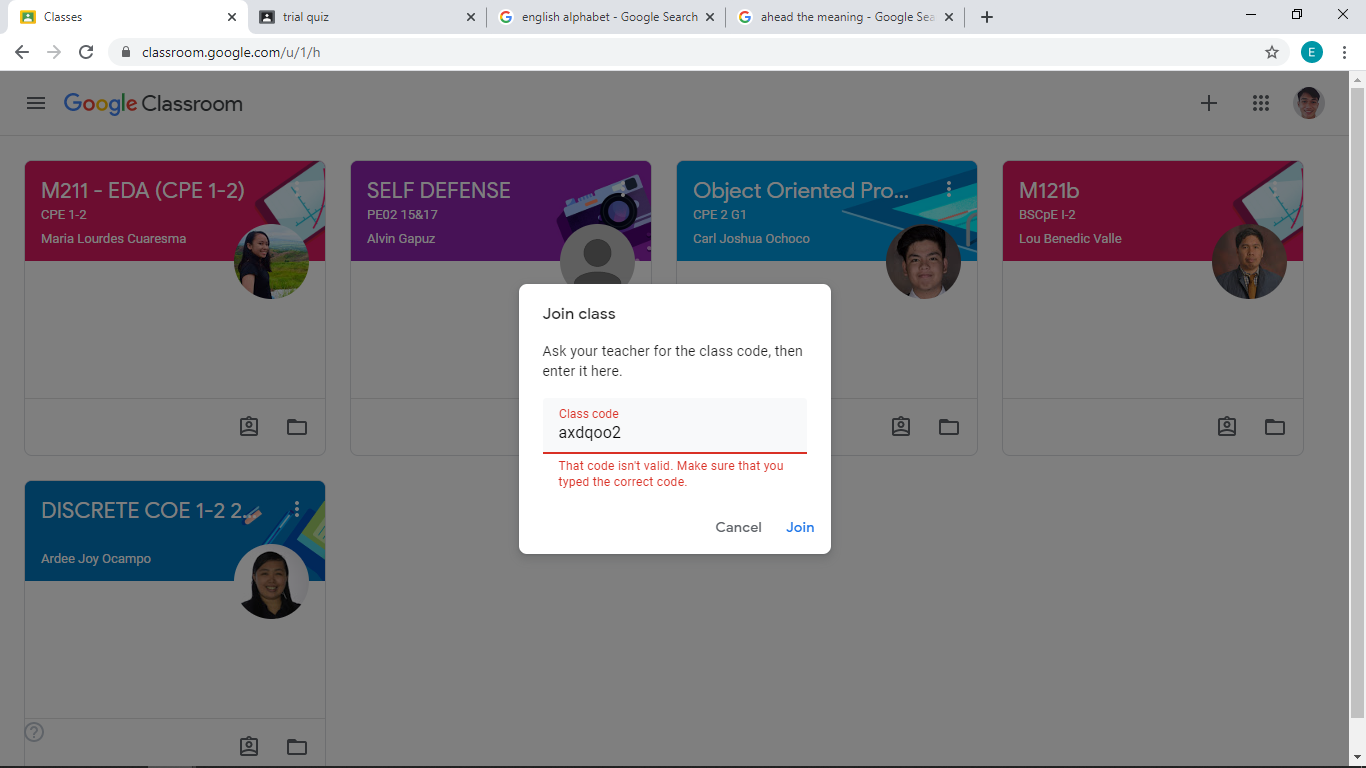
Task: Open Drive folder icon on M121b card
Action: [x=1275, y=427]
